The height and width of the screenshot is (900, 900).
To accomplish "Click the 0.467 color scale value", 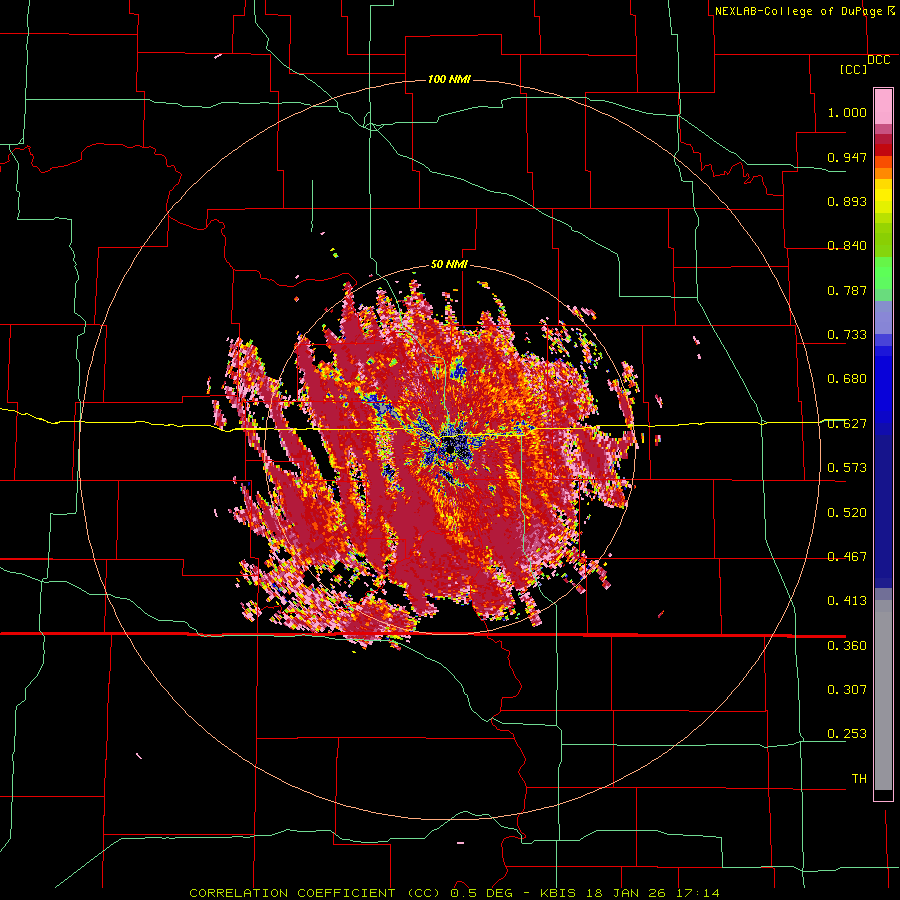I will [847, 557].
